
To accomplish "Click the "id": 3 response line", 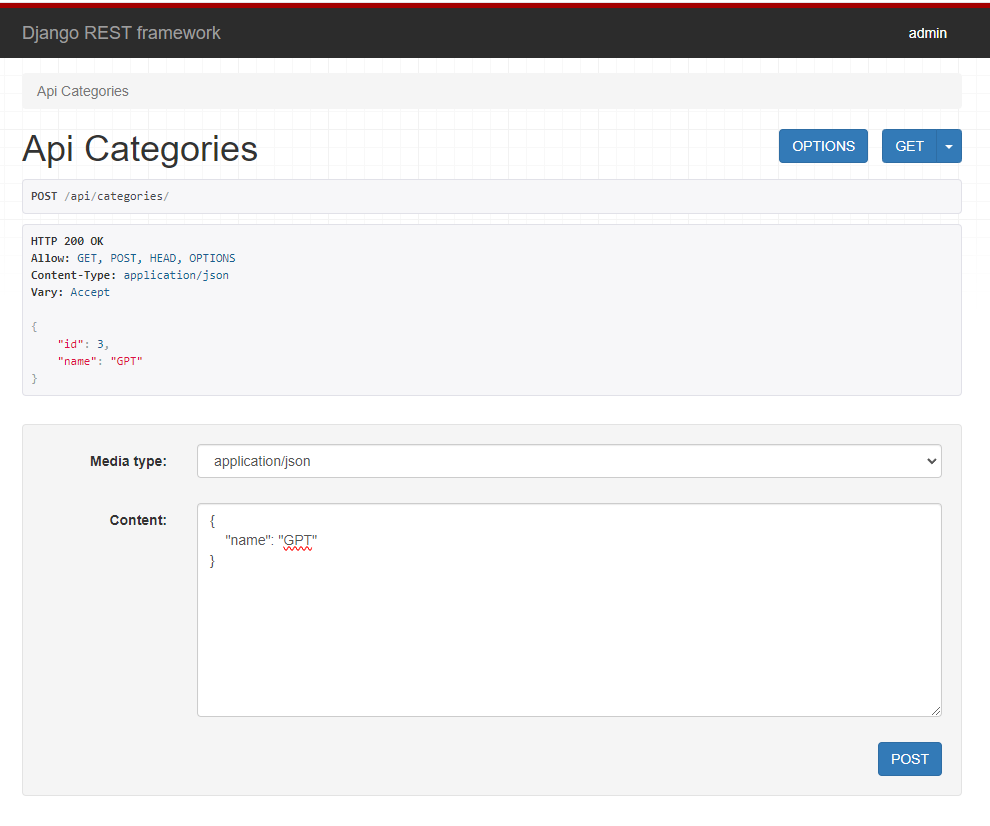I will pos(83,344).
